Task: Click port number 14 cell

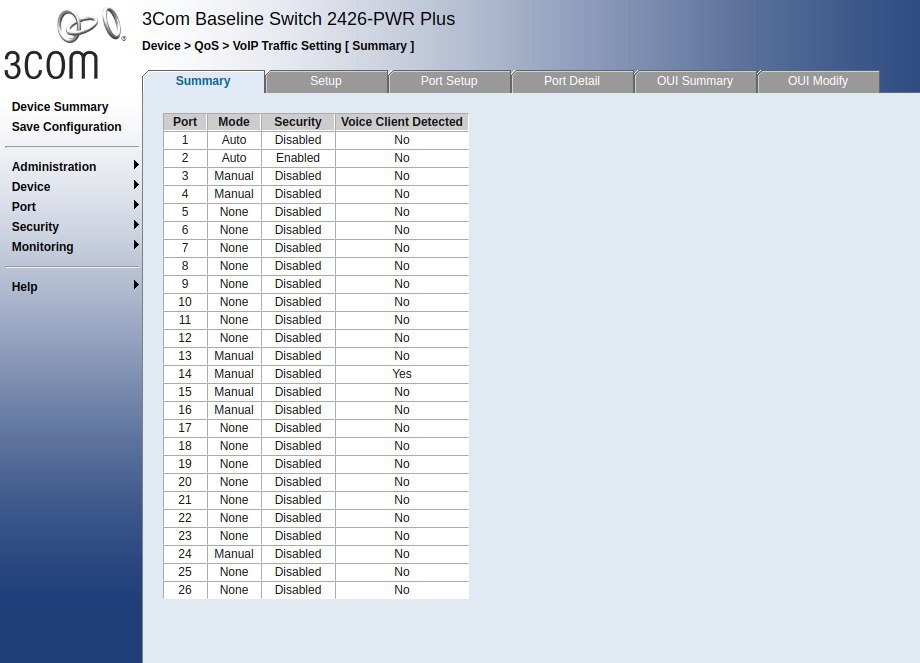Action: [x=185, y=374]
